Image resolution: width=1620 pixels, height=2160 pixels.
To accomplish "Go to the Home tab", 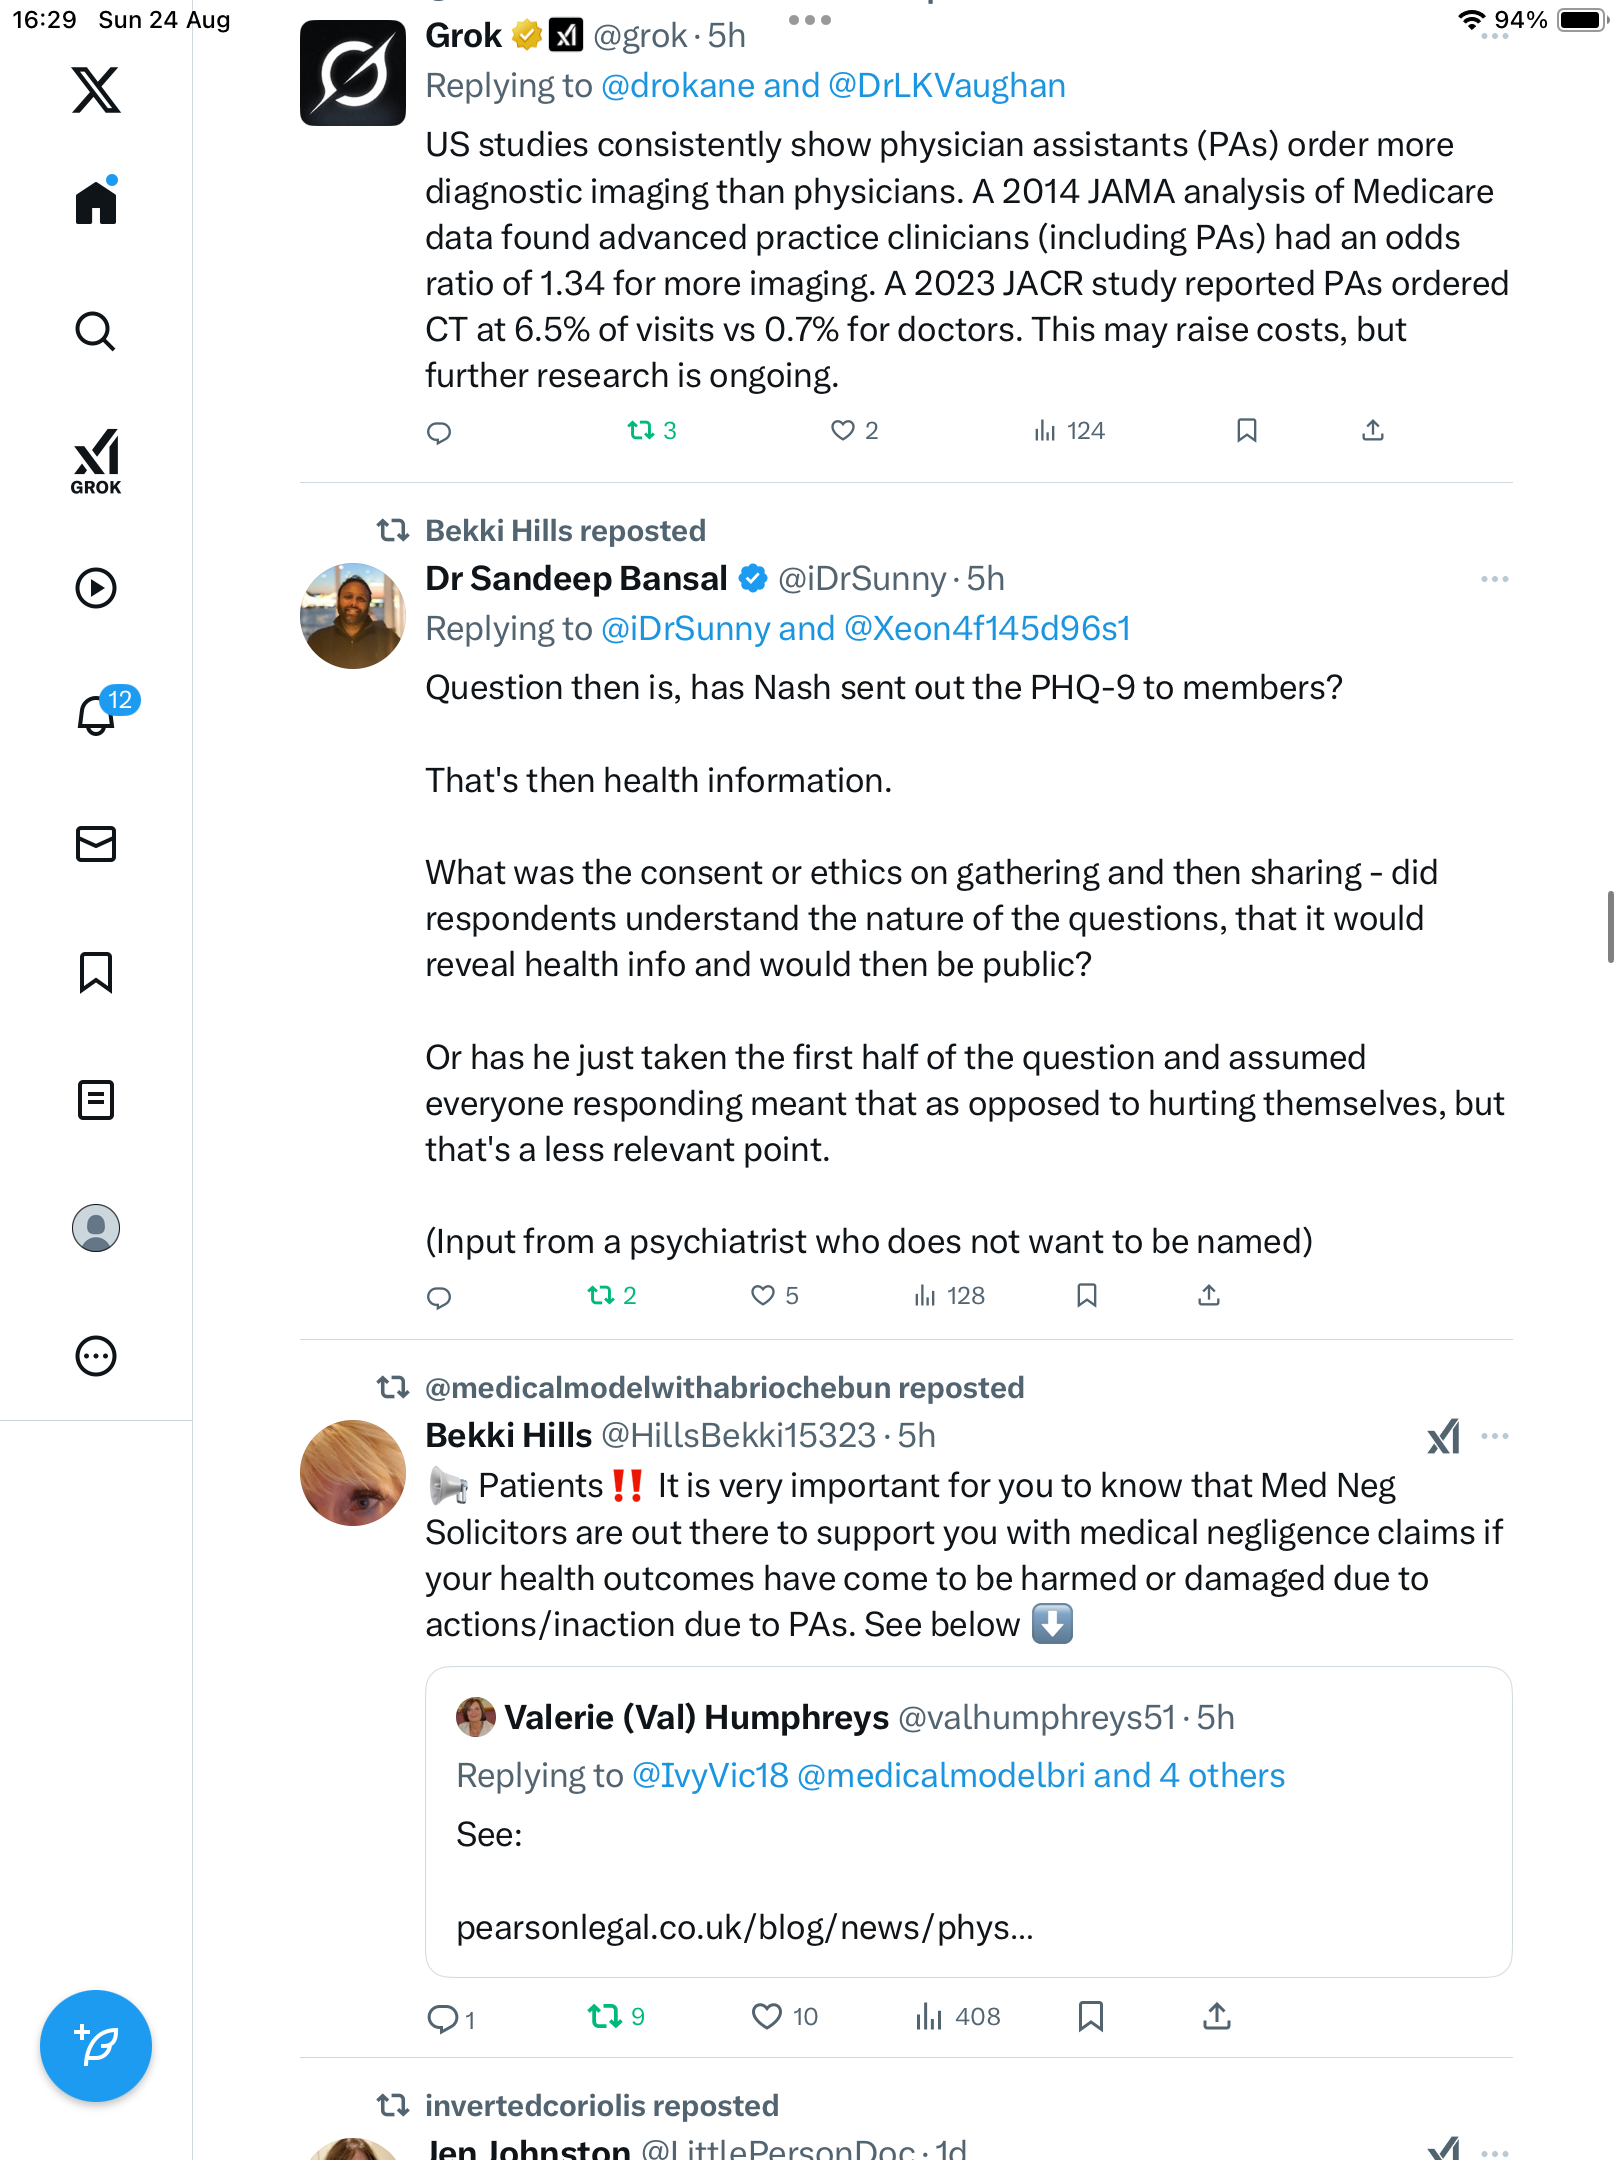I will click(96, 203).
